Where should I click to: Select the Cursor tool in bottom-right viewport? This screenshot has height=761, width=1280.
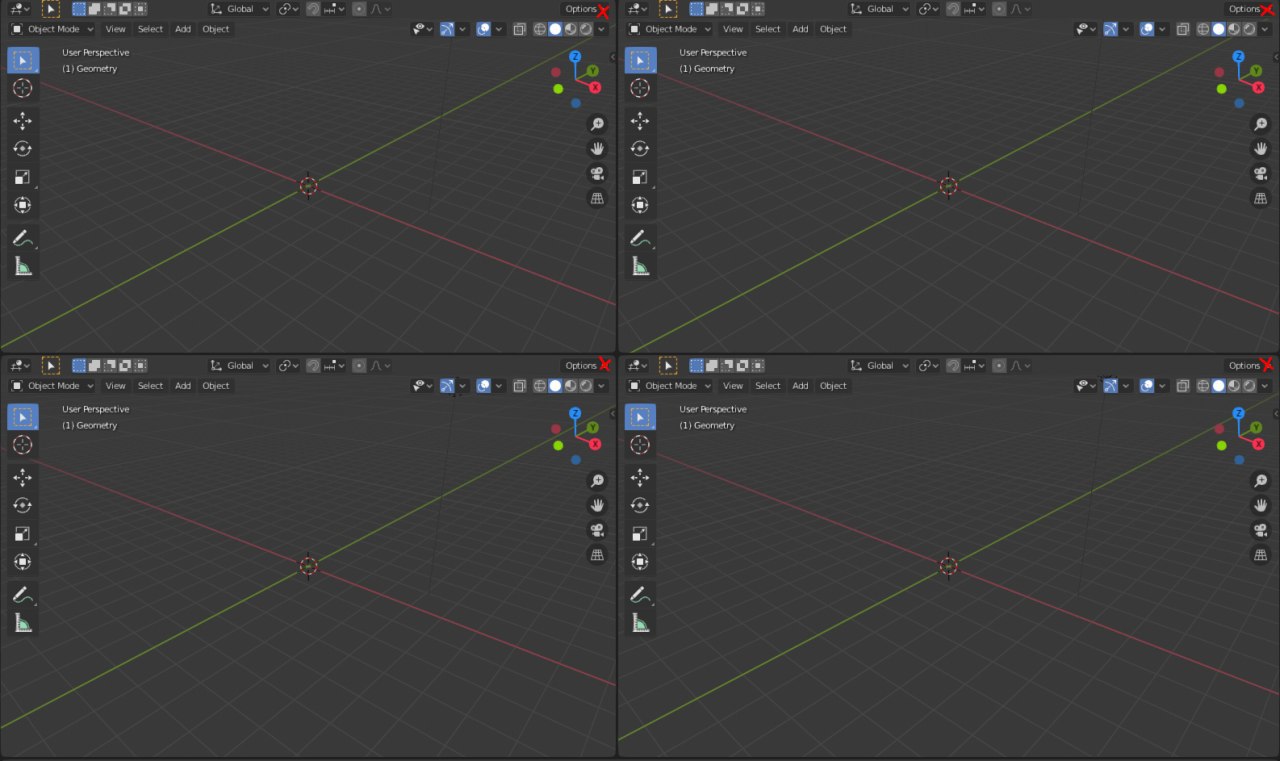tap(640, 445)
